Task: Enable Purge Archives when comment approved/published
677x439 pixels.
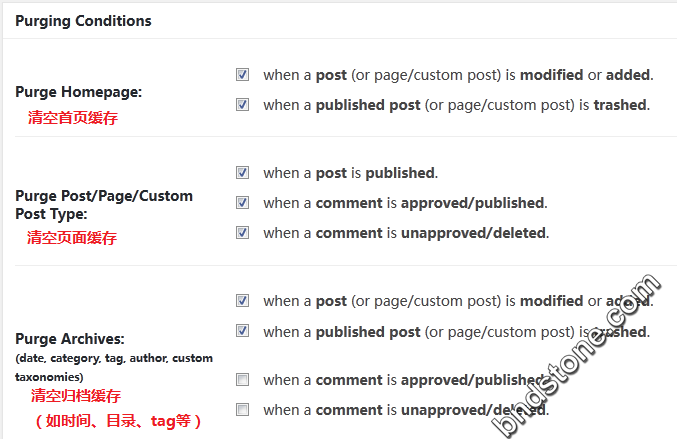Action: click(x=242, y=380)
